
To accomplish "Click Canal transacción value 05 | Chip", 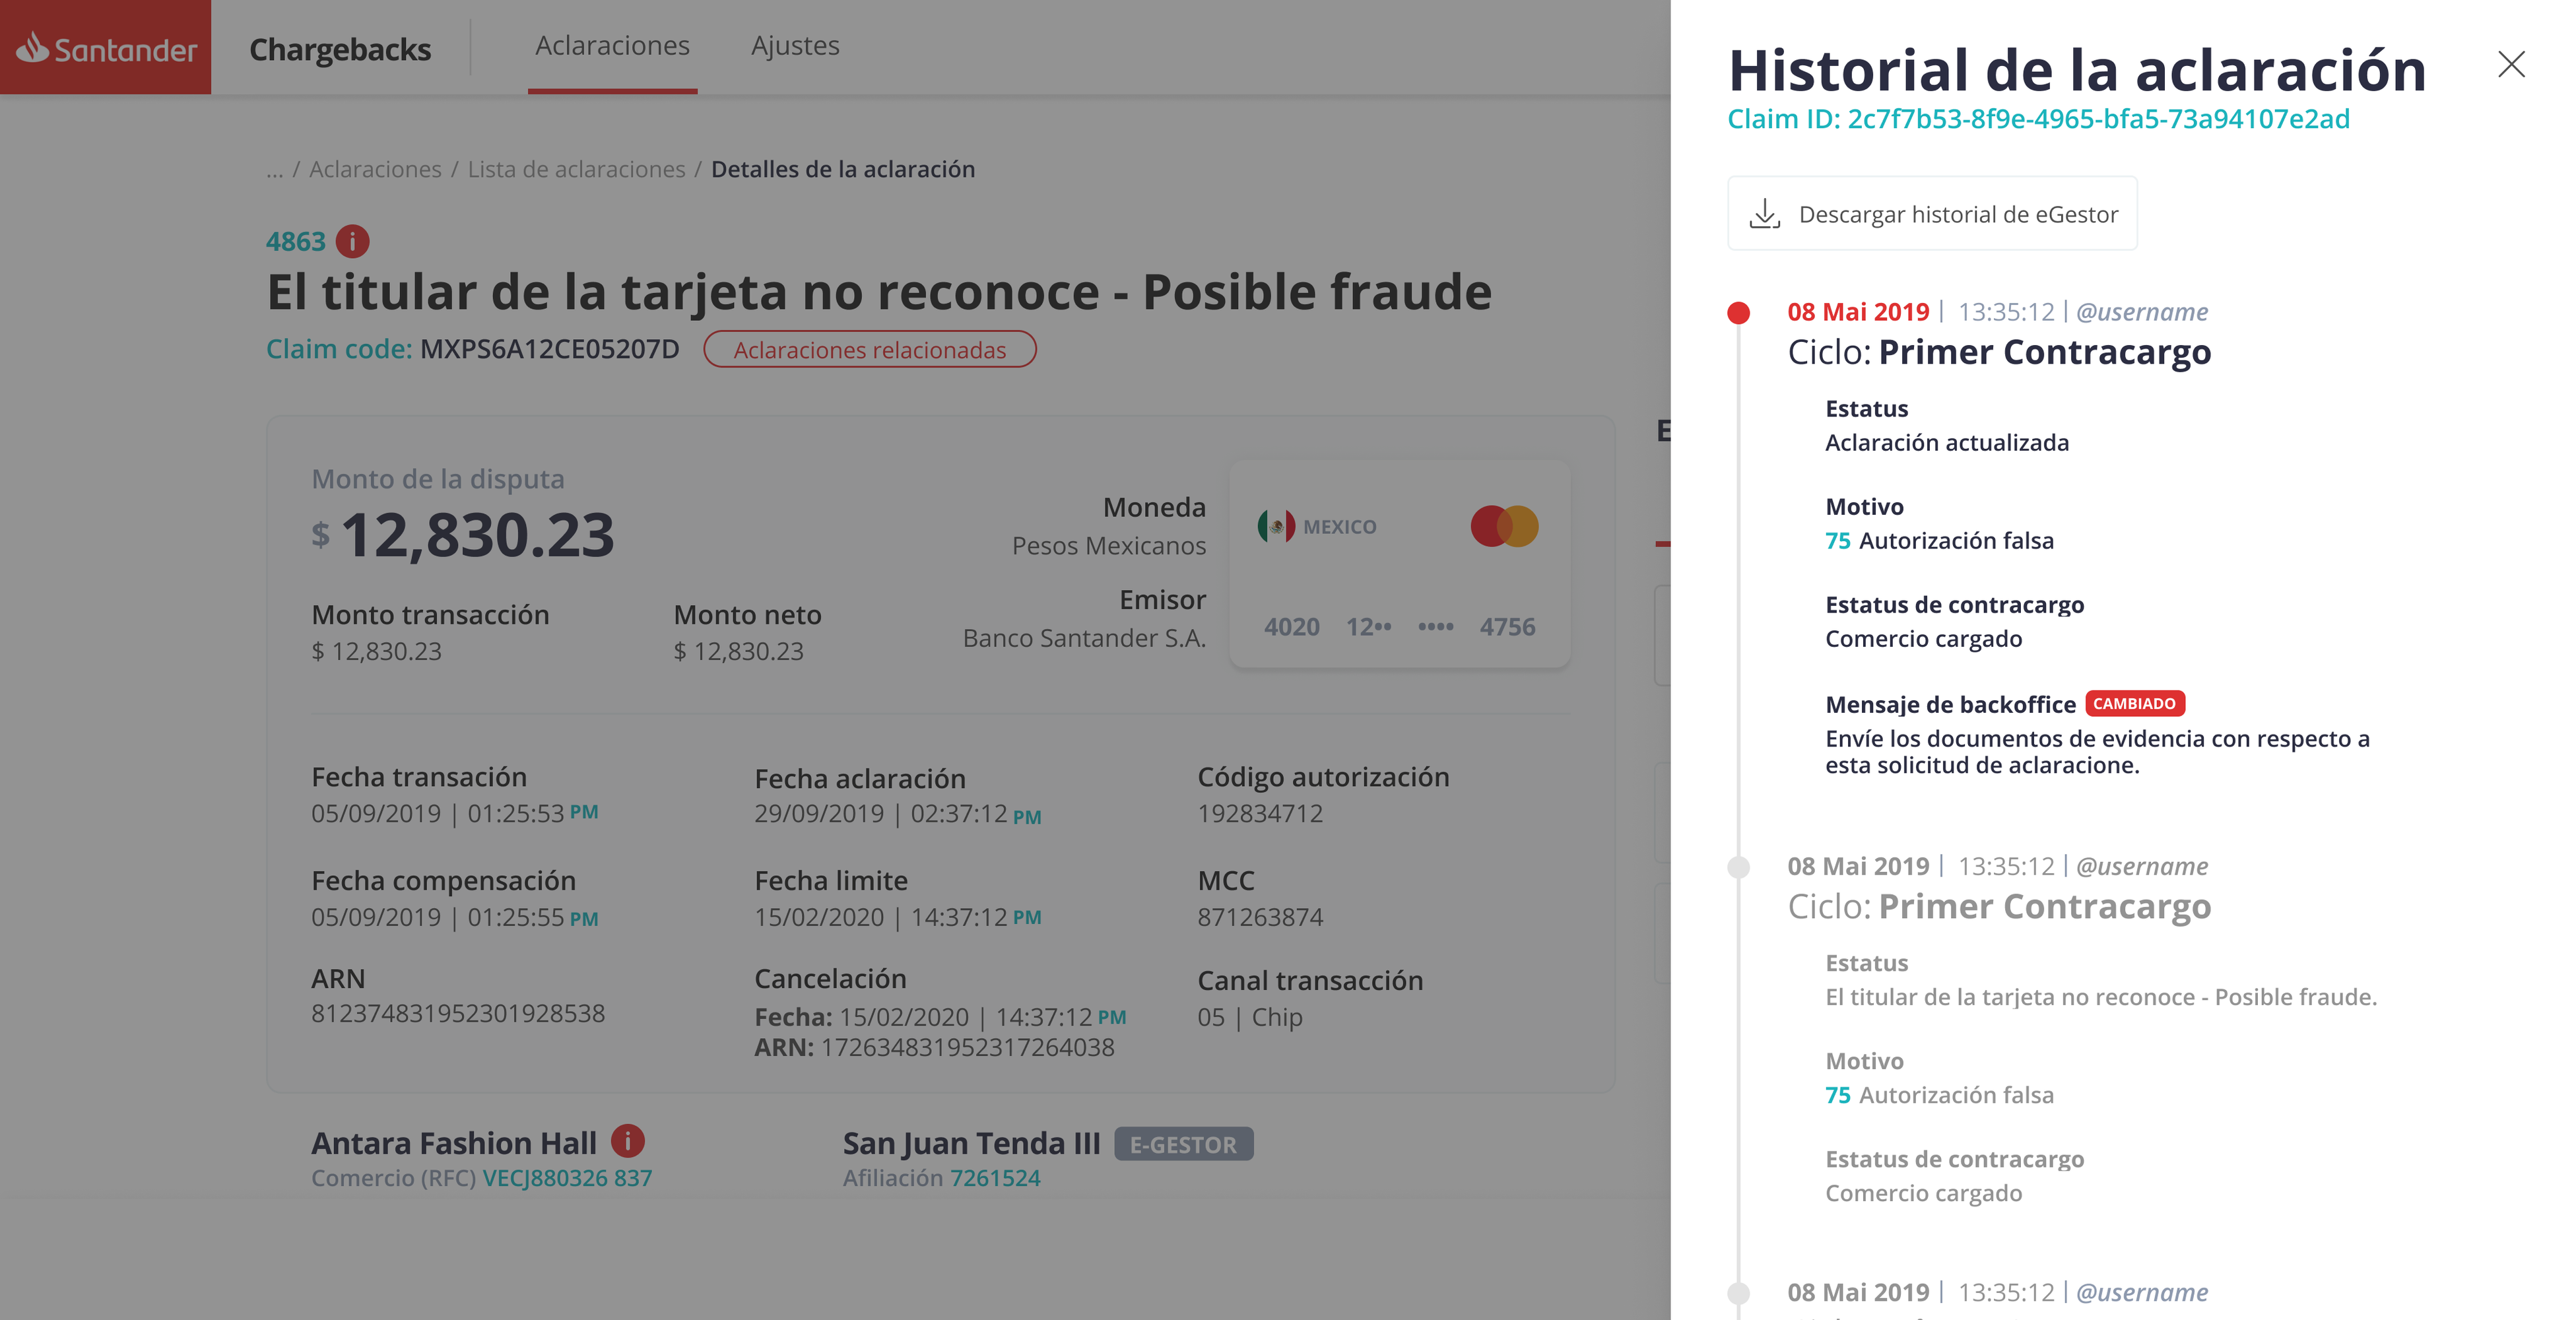I will coord(1250,1017).
